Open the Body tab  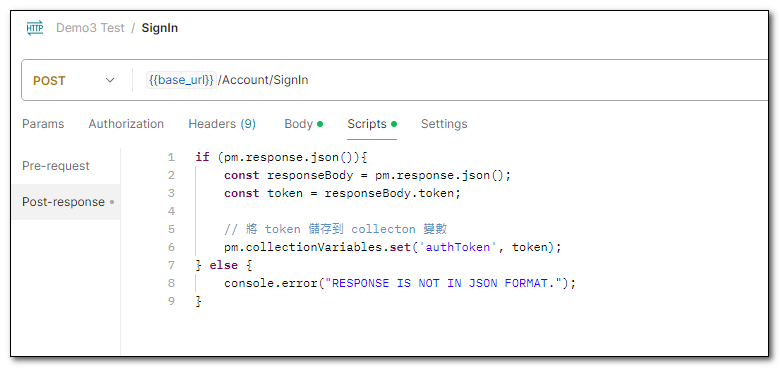(x=298, y=124)
